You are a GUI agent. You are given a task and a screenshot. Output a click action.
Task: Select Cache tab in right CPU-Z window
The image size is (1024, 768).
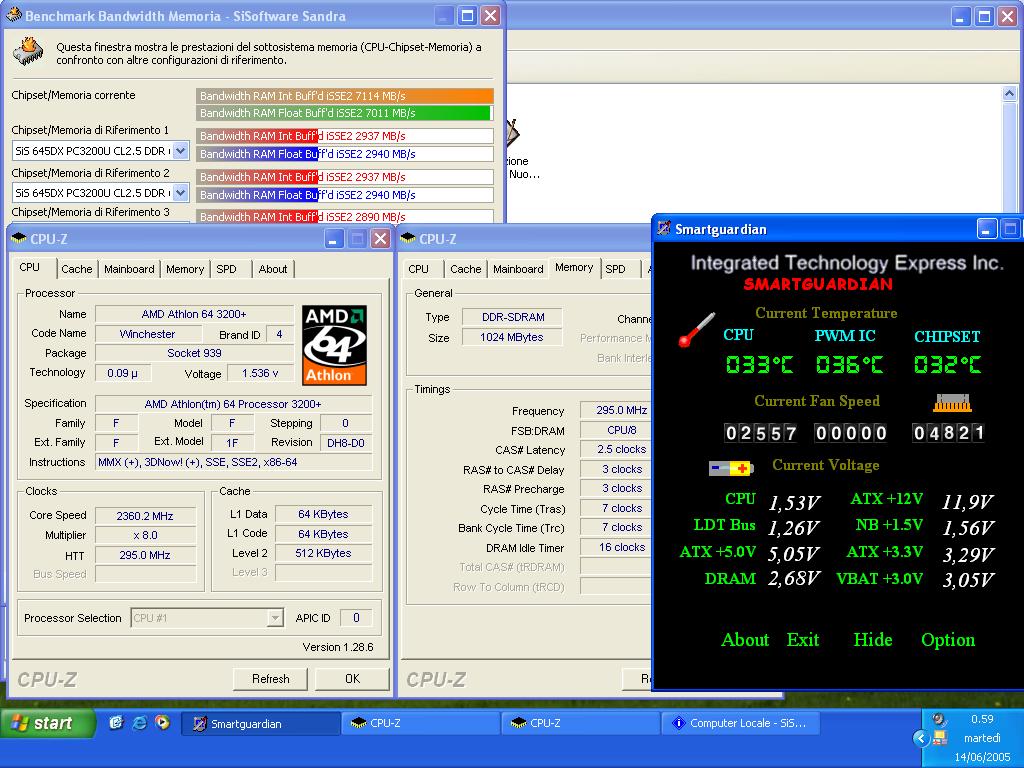(x=466, y=268)
